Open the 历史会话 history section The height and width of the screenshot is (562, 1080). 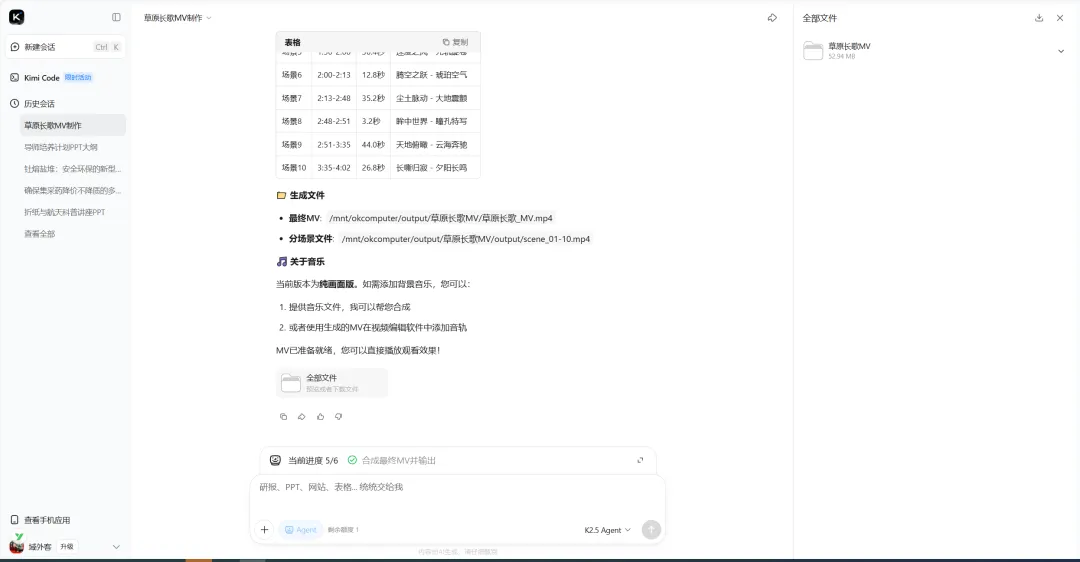pyautogui.click(x=39, y=103)
